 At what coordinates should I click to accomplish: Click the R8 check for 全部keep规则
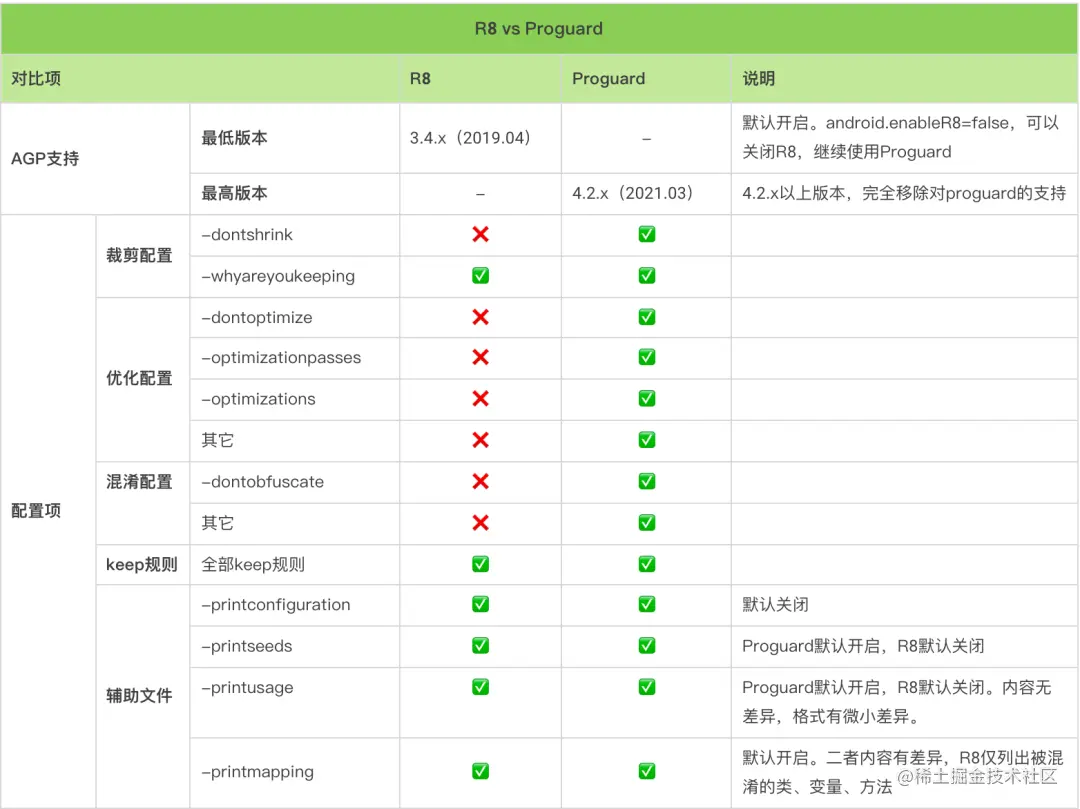[x=481, y=564]
